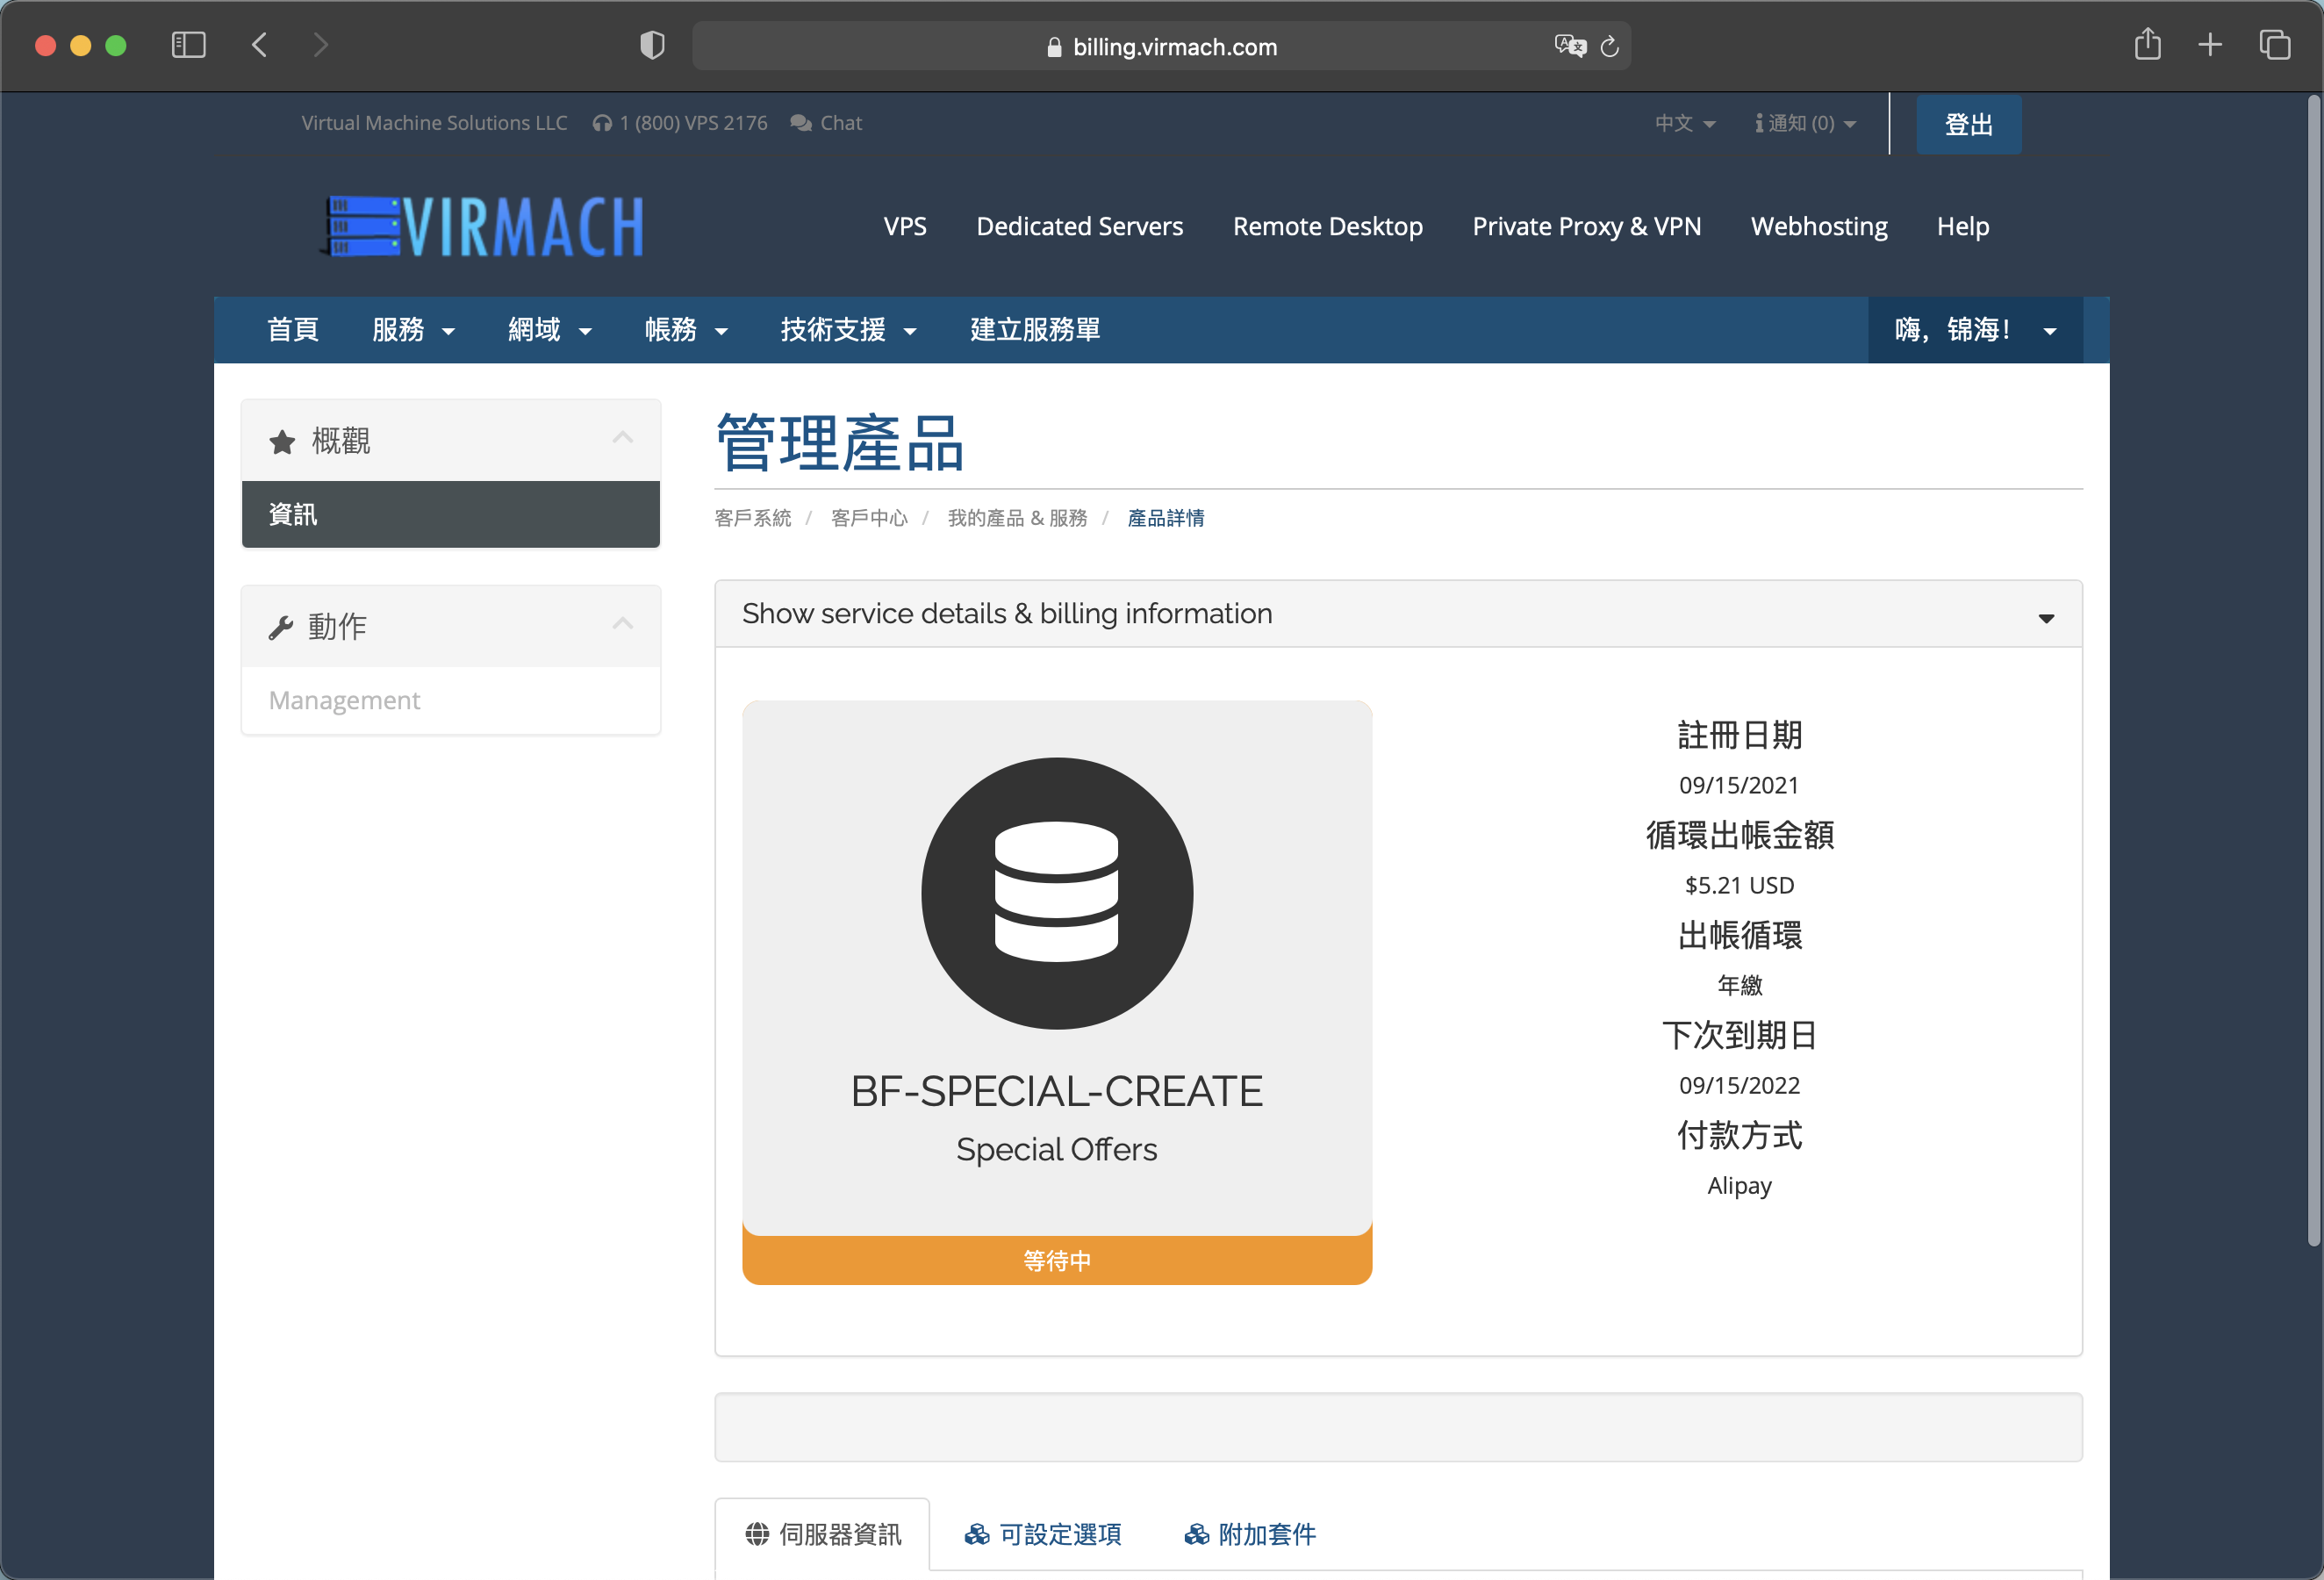
Task: Click the 登出 logout button
Action: pos(1968,125)
